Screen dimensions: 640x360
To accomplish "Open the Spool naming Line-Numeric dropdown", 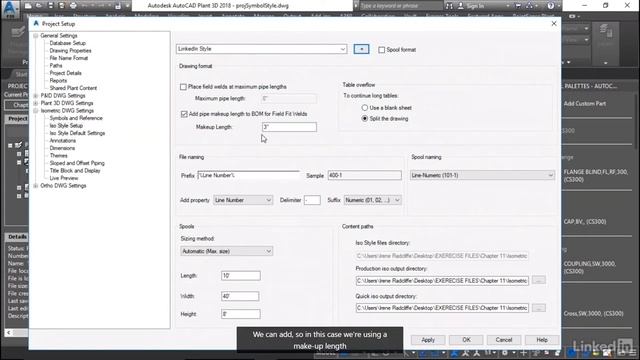I will (482, 175).
